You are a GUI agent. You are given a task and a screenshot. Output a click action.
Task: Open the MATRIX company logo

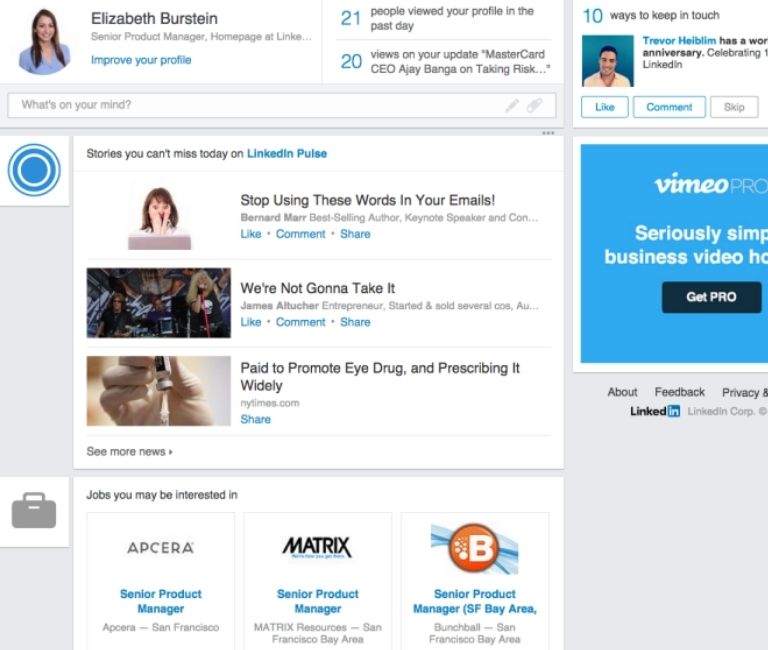coord(317,547)
